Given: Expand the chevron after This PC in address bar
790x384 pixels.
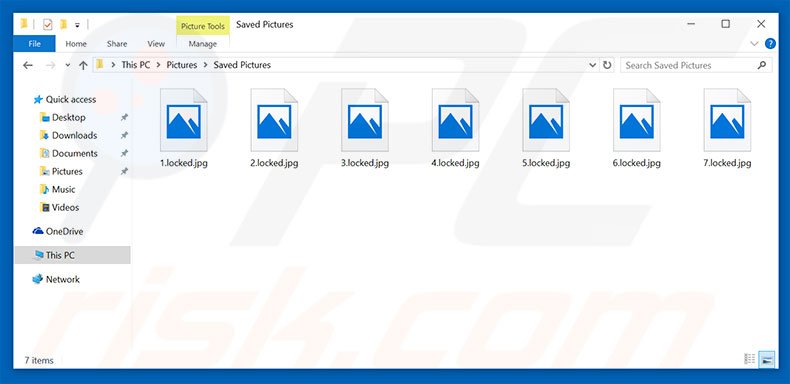Looking at the screenshot, I should (158, 65).
